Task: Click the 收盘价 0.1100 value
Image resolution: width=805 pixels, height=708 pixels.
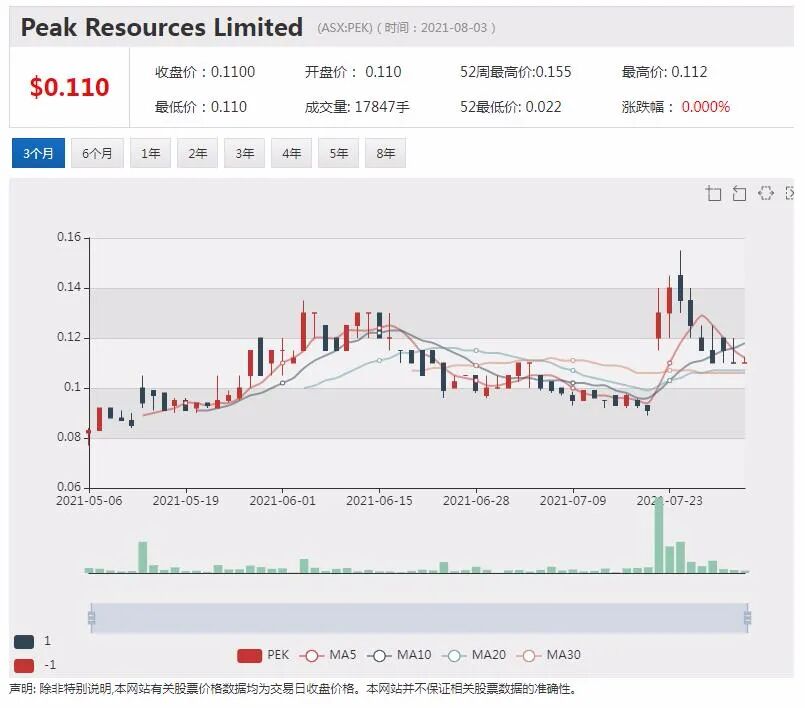Action: tap(233, 72)
